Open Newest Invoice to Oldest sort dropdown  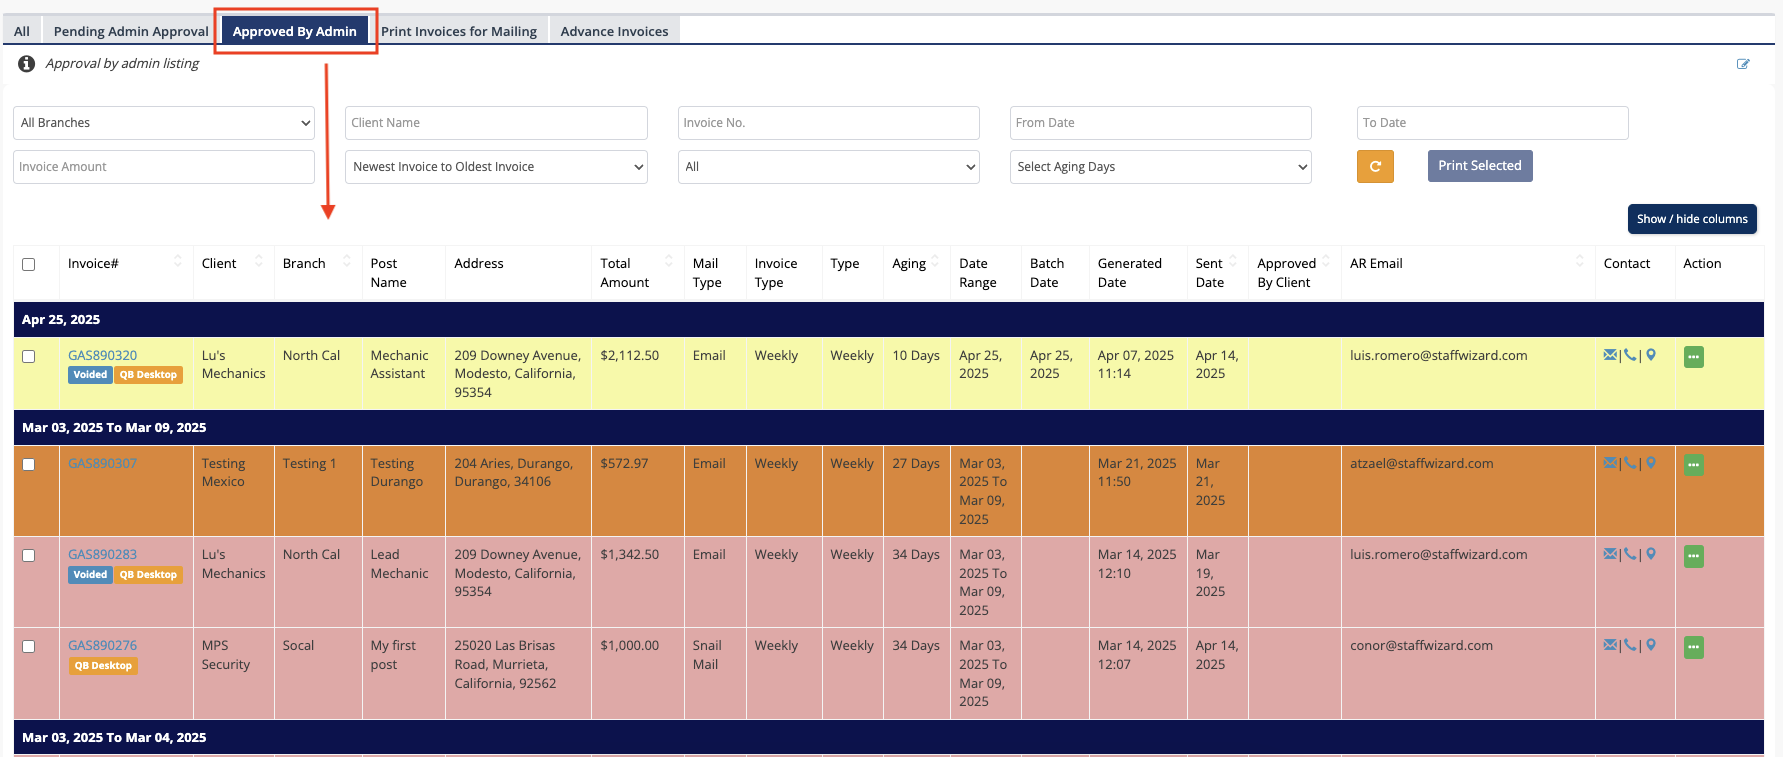point(496,167)
